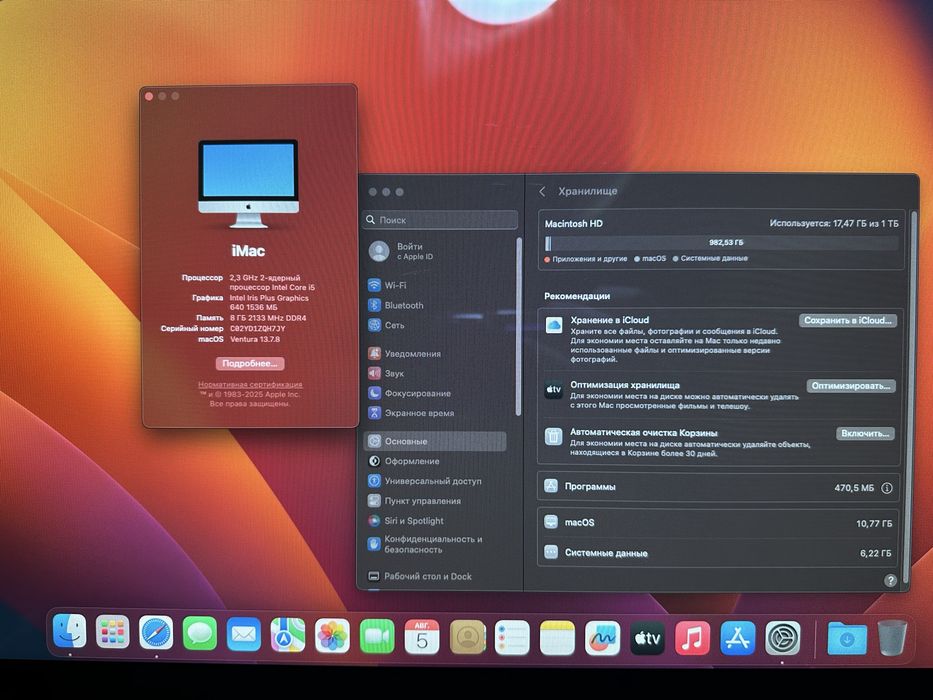Open the help question mark button
The width and height of the screenshot is (933, 700).
tap(890, 580)
